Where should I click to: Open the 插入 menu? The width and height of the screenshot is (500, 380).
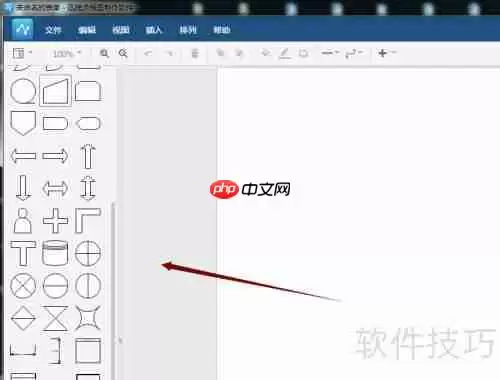[154, 30]
